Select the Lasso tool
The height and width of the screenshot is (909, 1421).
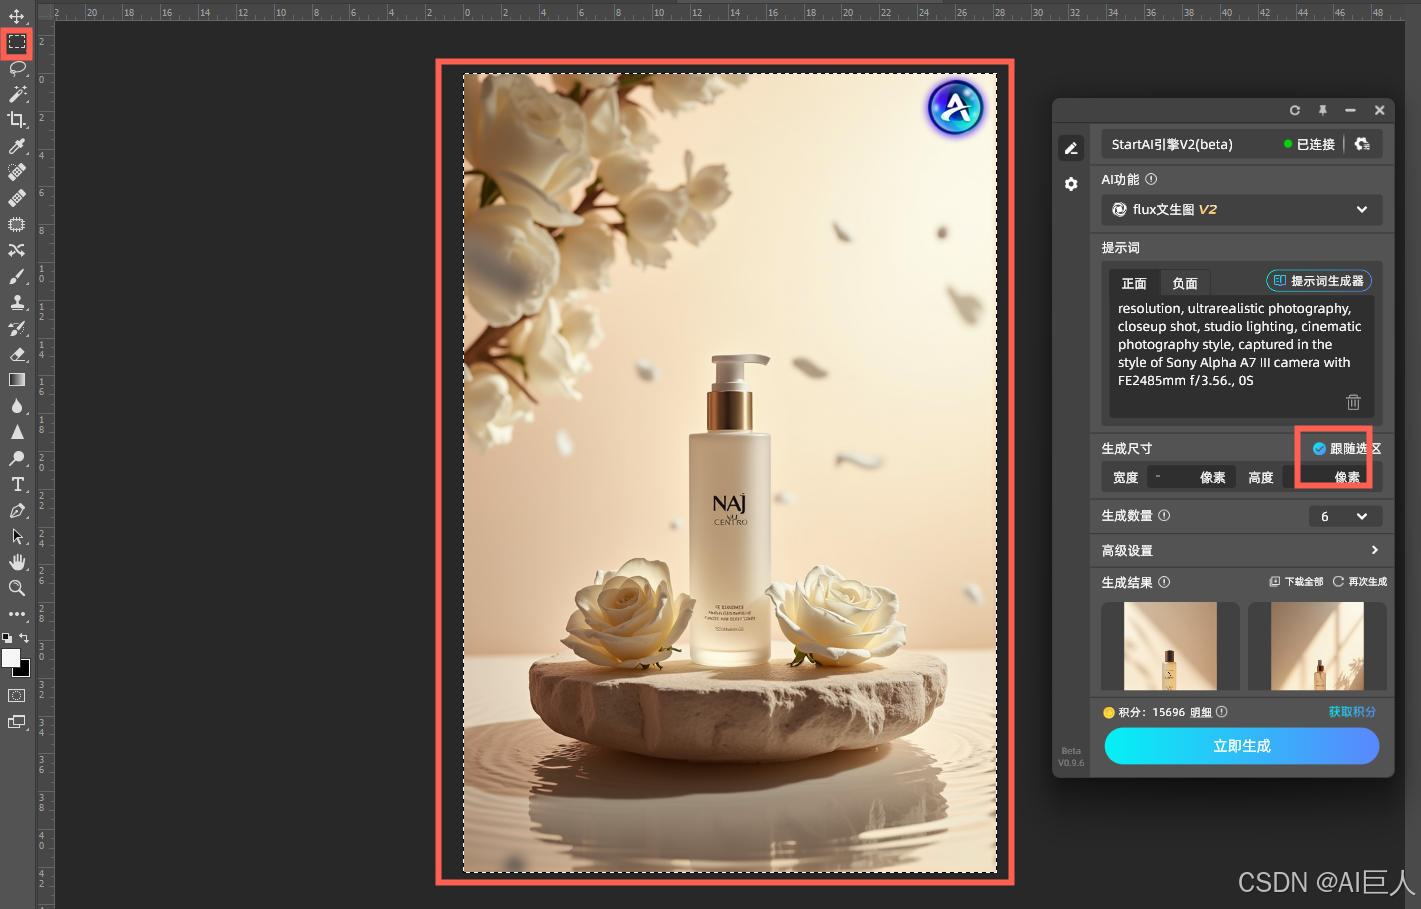(x=17, y=68)
